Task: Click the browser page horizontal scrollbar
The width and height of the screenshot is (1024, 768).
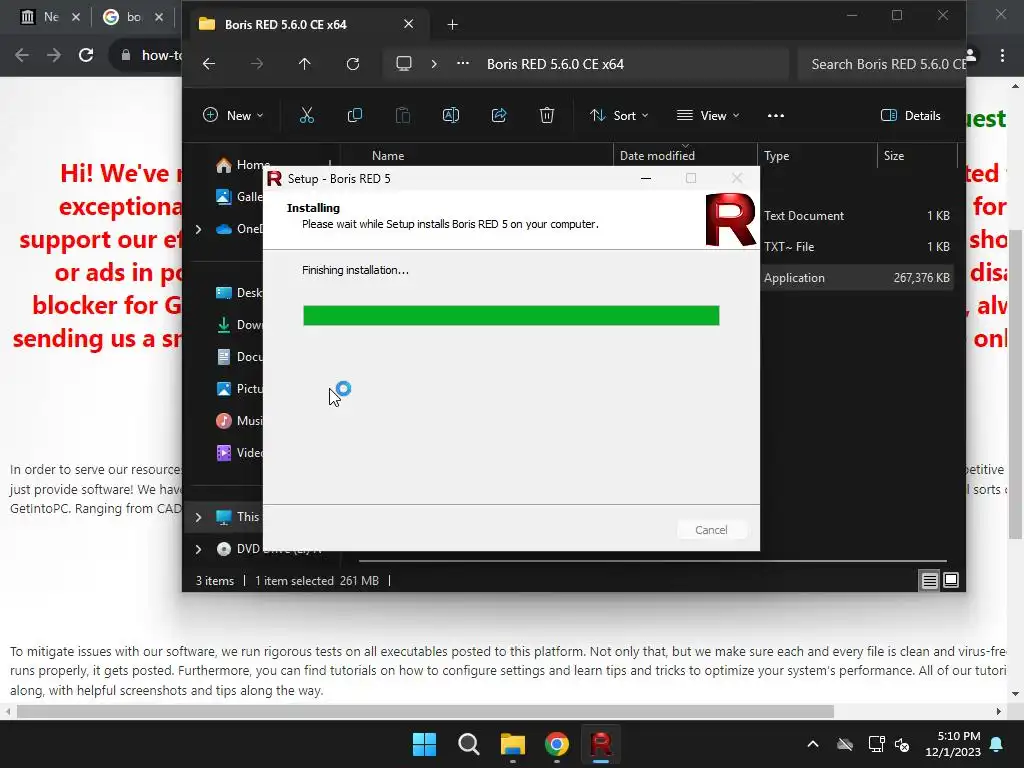Action: (x=425, y=711)
